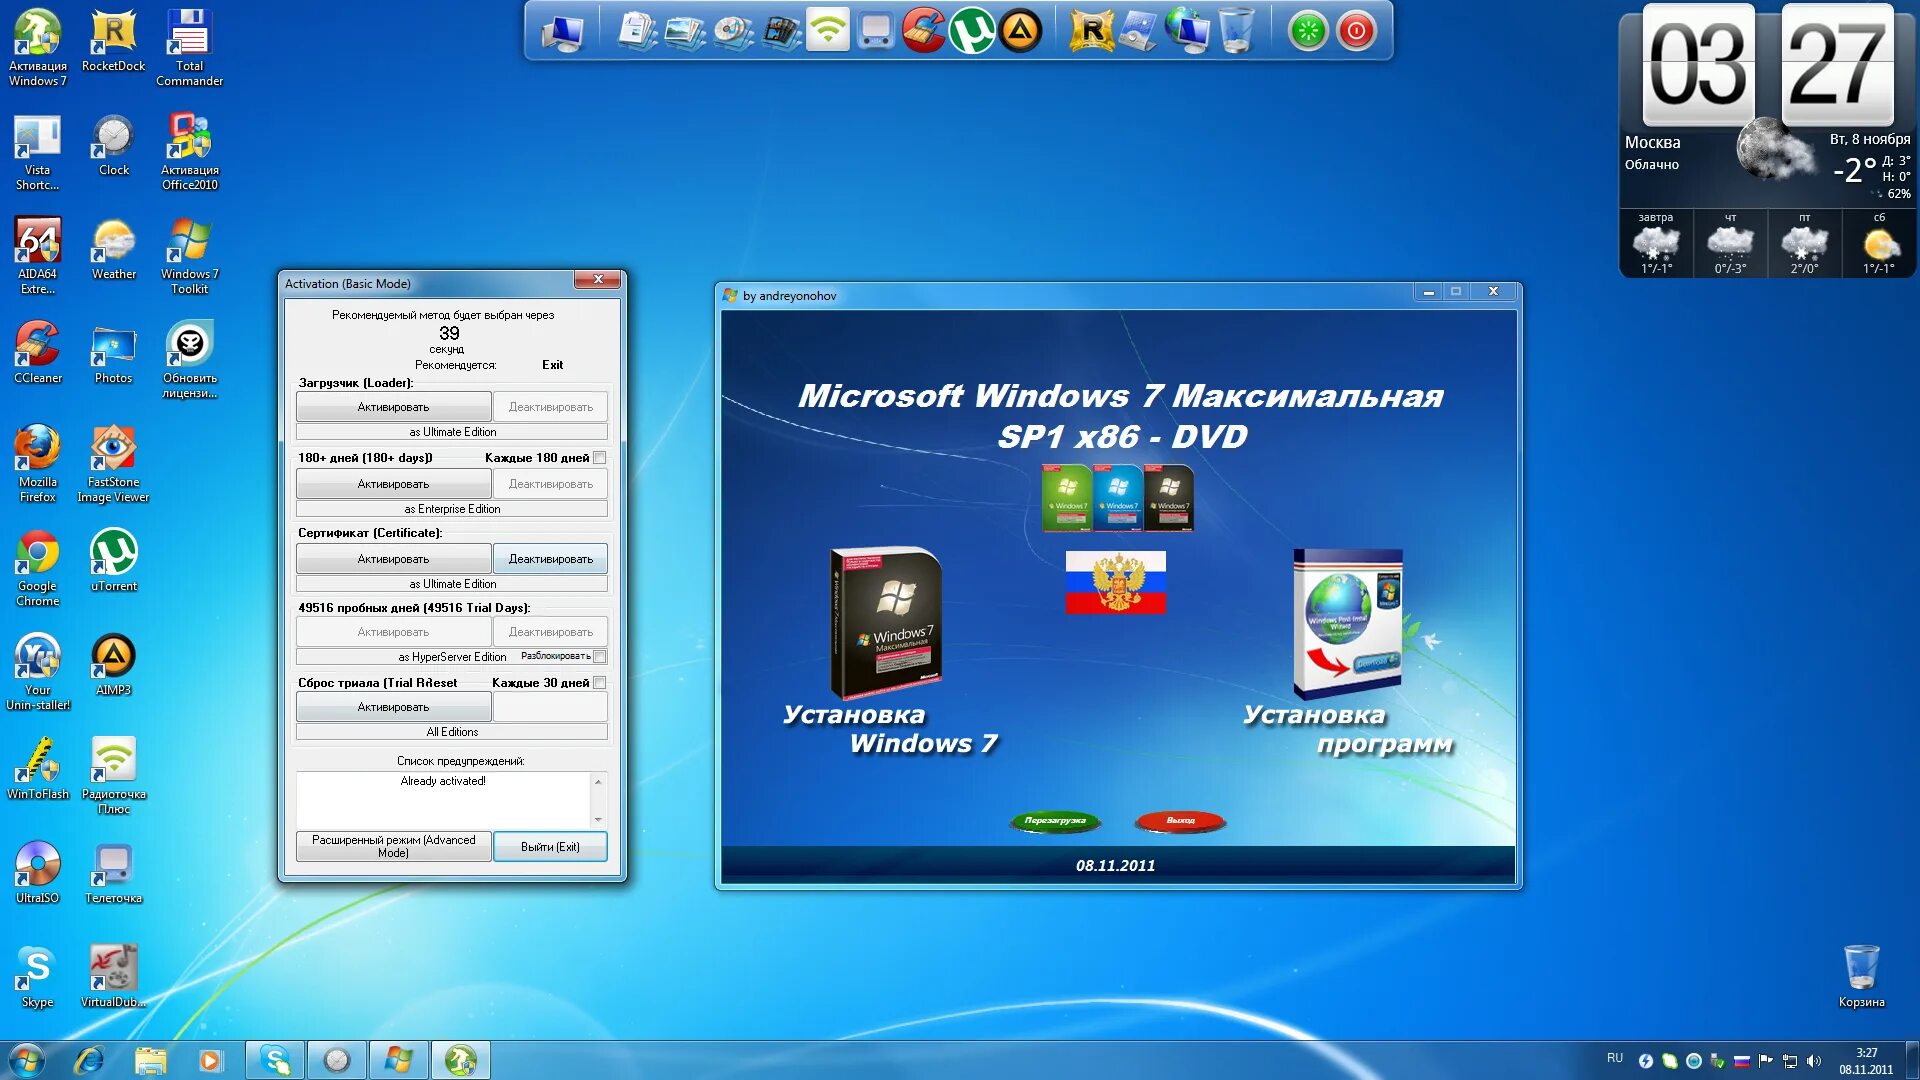Open the Корзина recycle bin on desktop

coord(1861,976)
